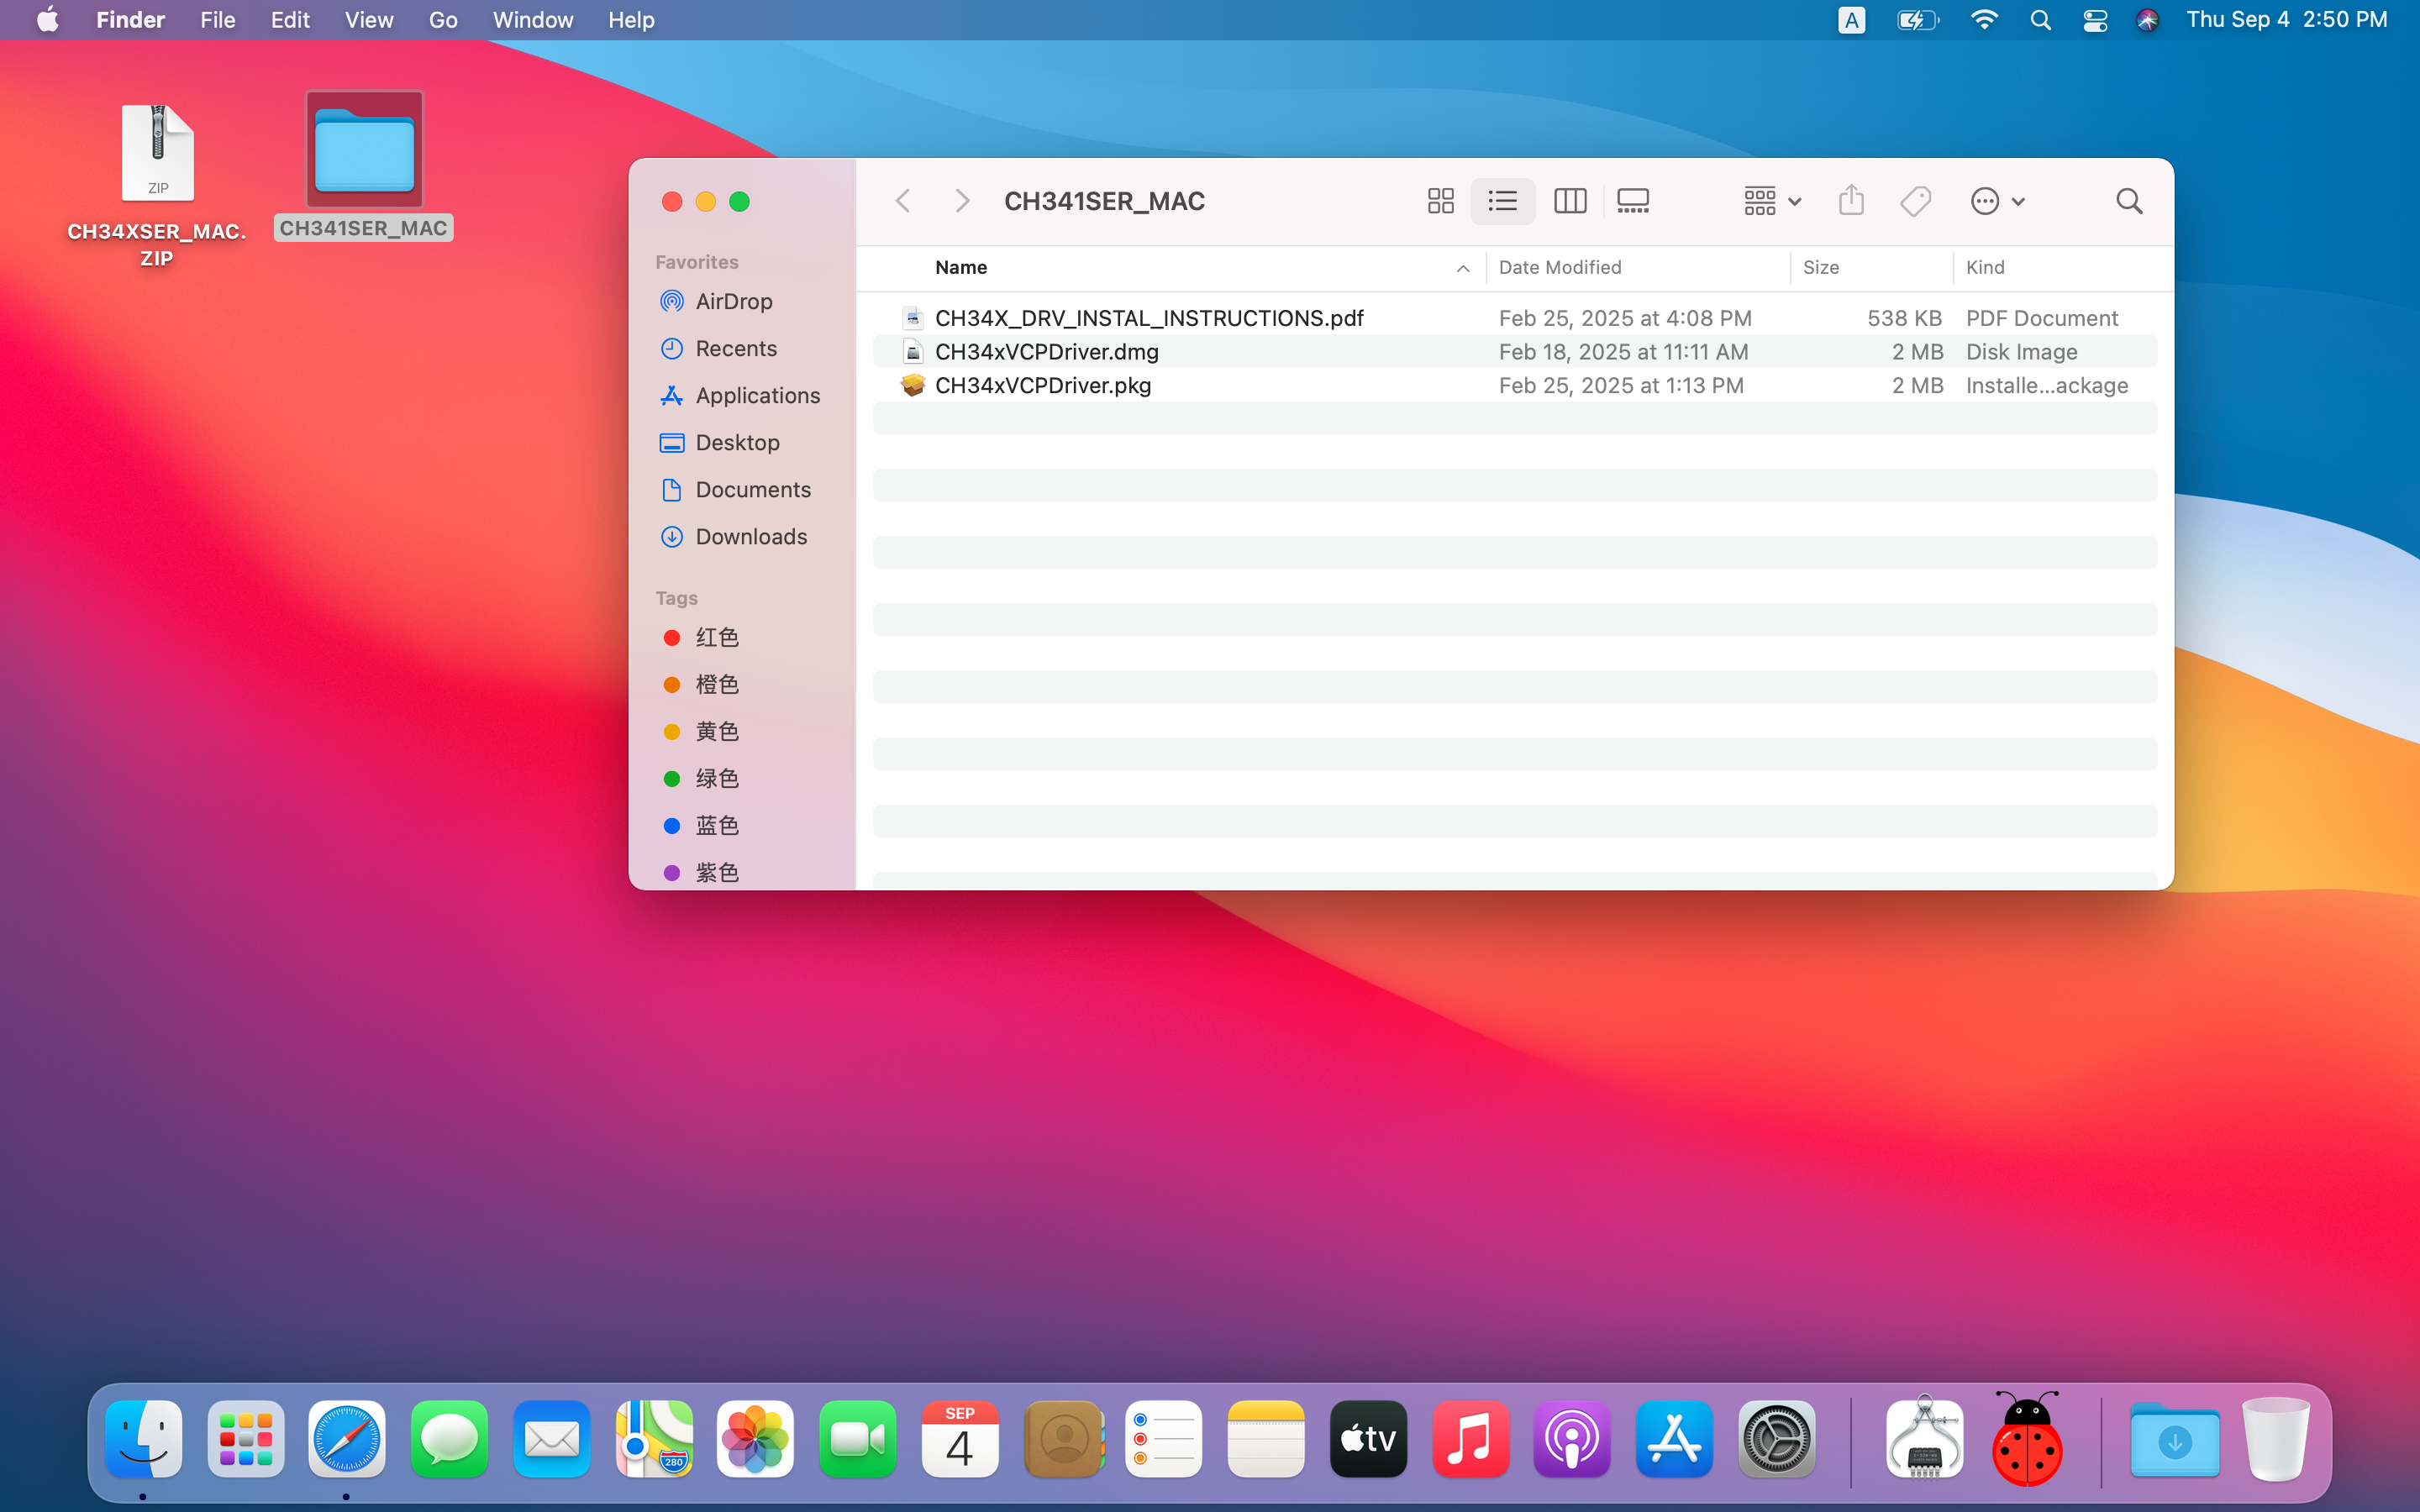This screenshot has width=2420, height=1512.
Task: Sort files by Date Modified column
Action: [x=1638, y=267]
